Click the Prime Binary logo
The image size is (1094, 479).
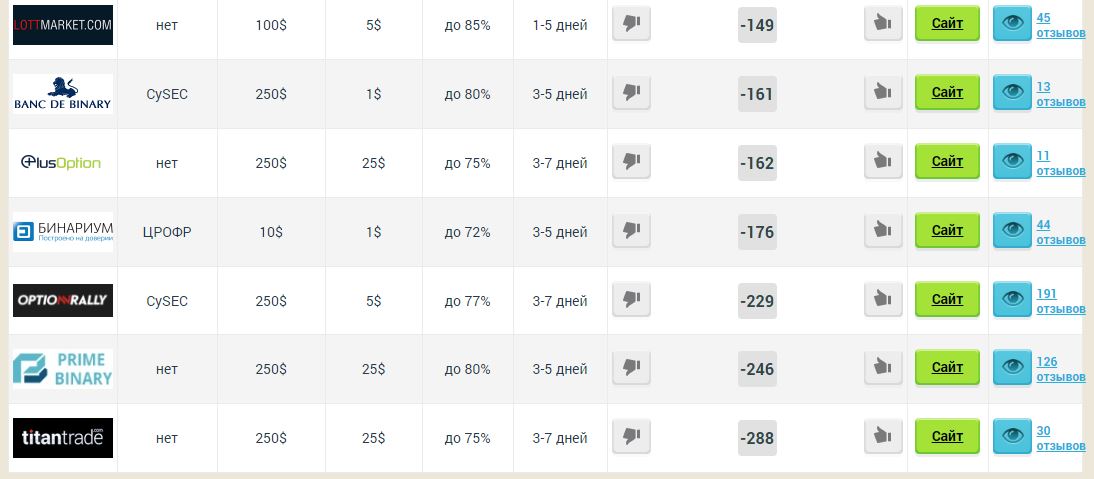pyautogui.click(x=63, y=370)
